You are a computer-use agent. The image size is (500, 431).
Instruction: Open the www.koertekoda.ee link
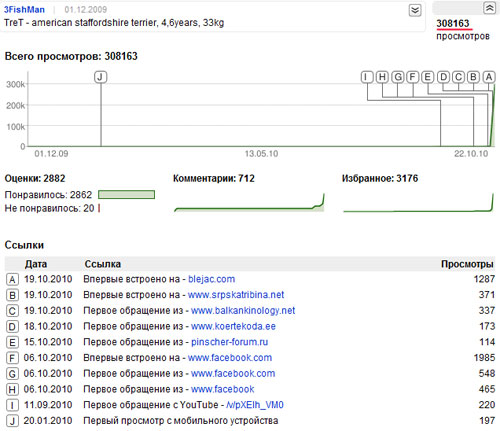pyautogui.click(x=233, y=326)
